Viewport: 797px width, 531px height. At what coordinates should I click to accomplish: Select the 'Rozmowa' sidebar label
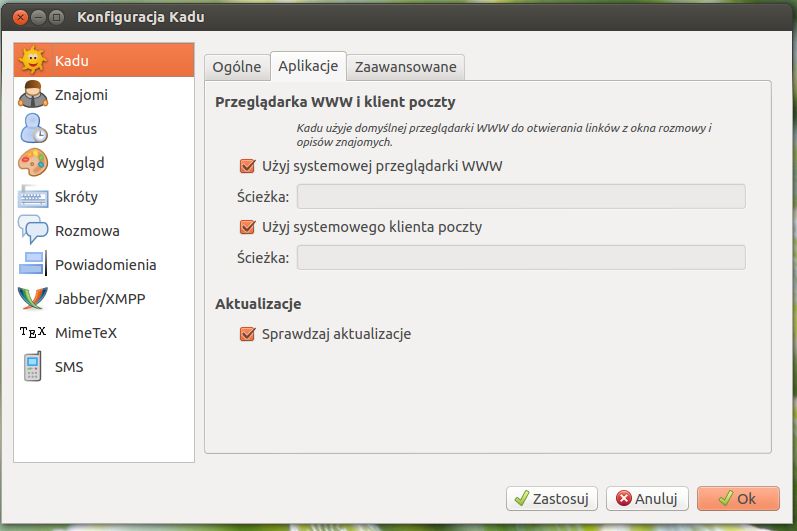click(87, 231)
